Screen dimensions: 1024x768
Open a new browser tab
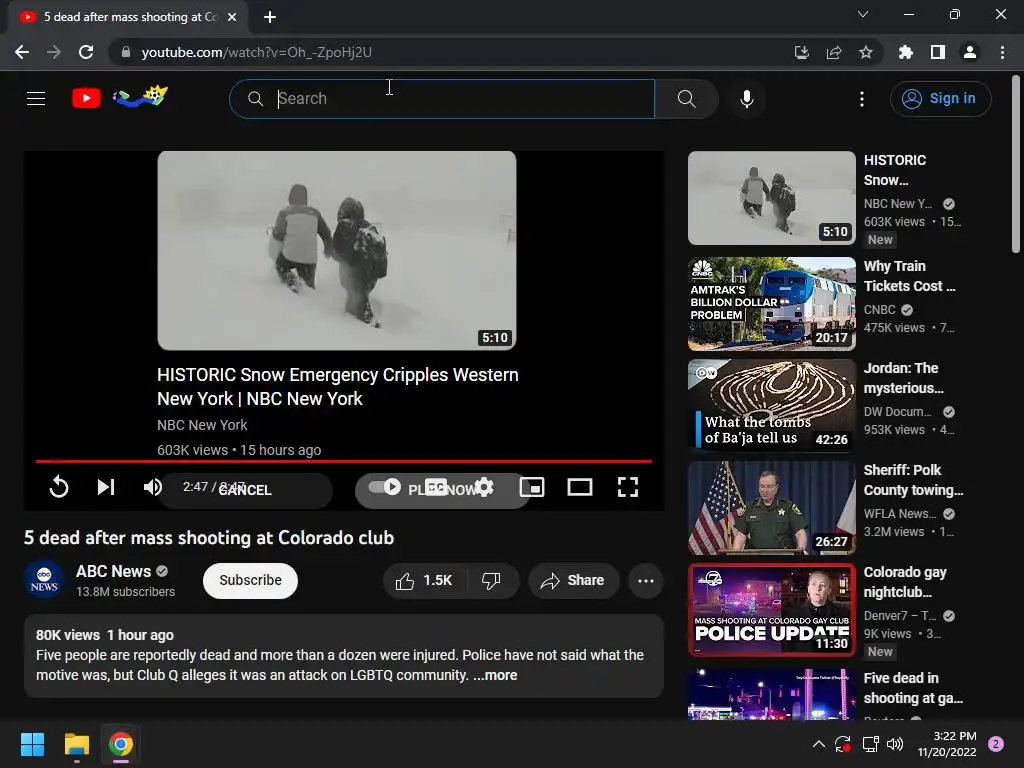pos(270,17)
